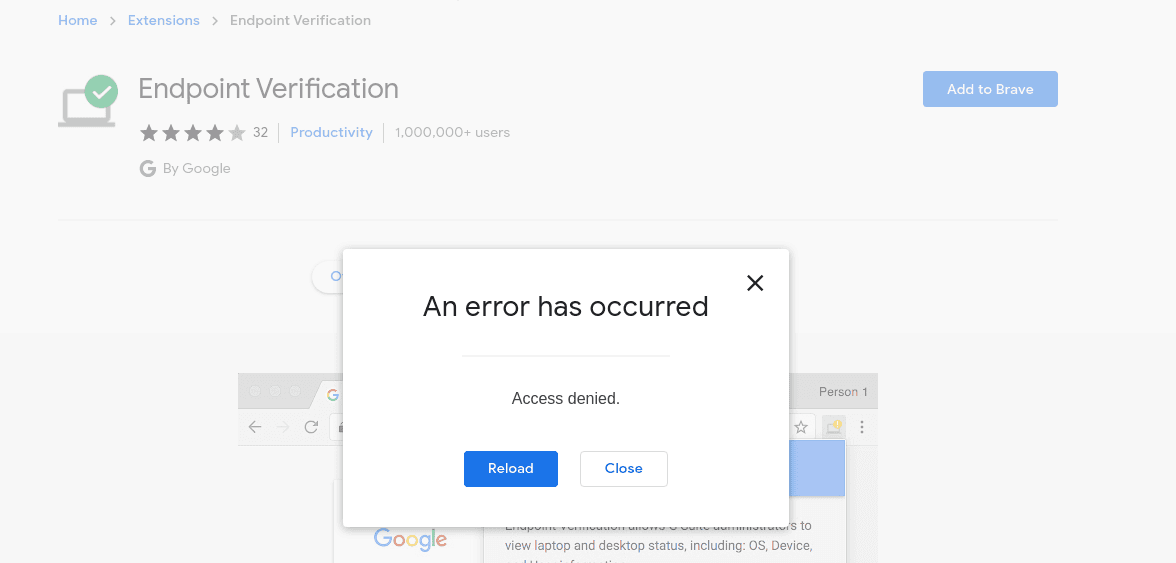Viewport: 1176px width, 563px height.
Task: Click the 1,000,000+ users text
Action: [x=452, y=133]
